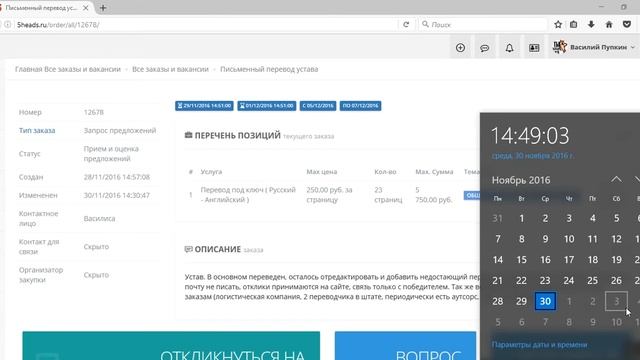640x360 pixels.
Task: Focus the Поиск search field
Action: [484, 24]
